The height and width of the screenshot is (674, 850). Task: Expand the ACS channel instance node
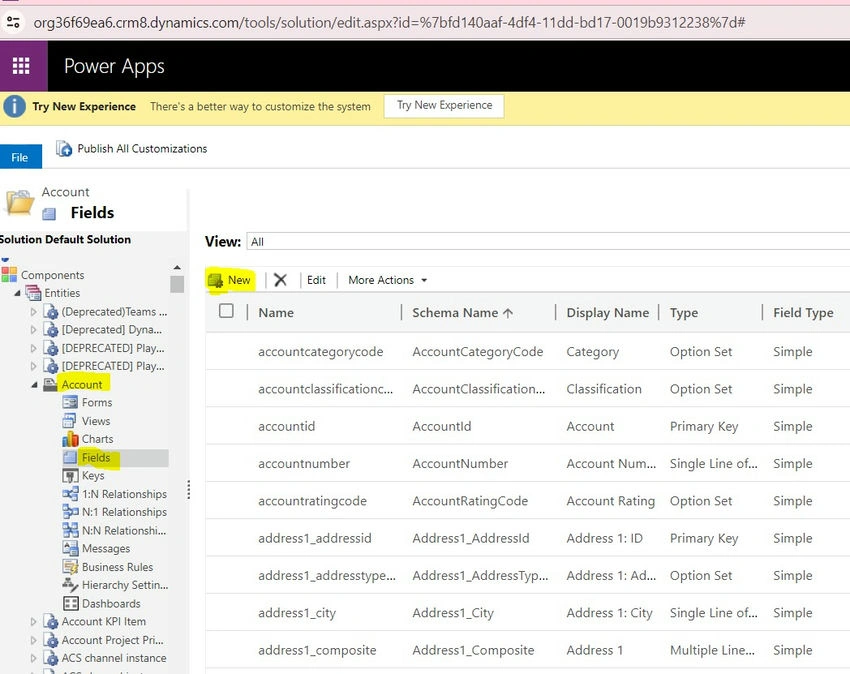click(34, 658)
